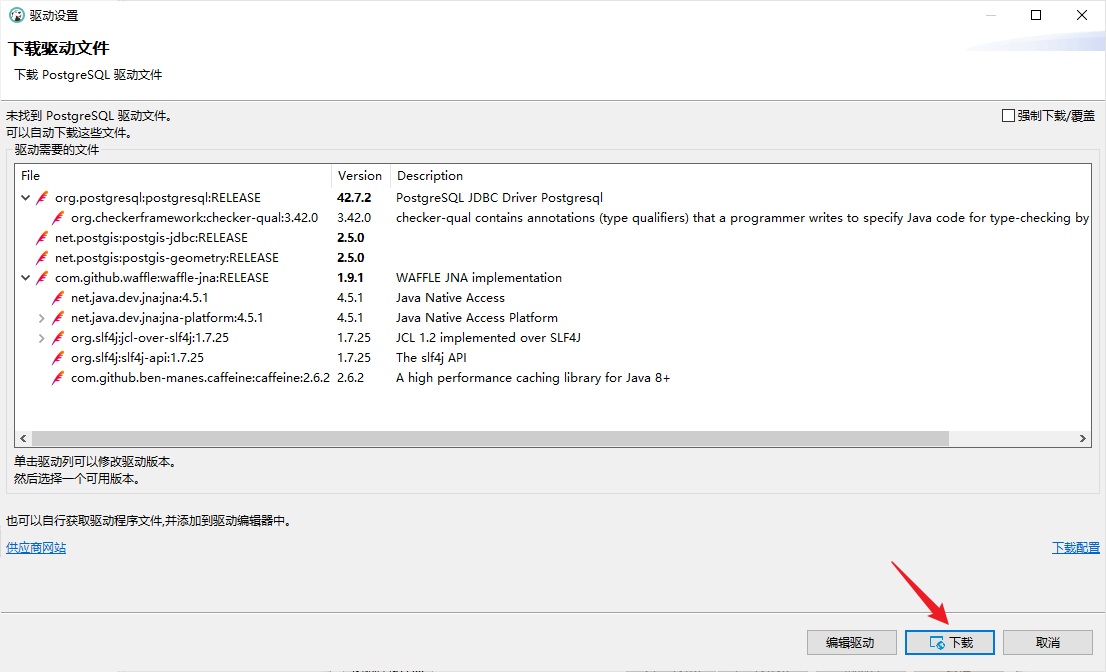1106x672 pixels.
Task: Click the feather icon beside checker-qual:3.42.0
Action: tap(58, 218)
